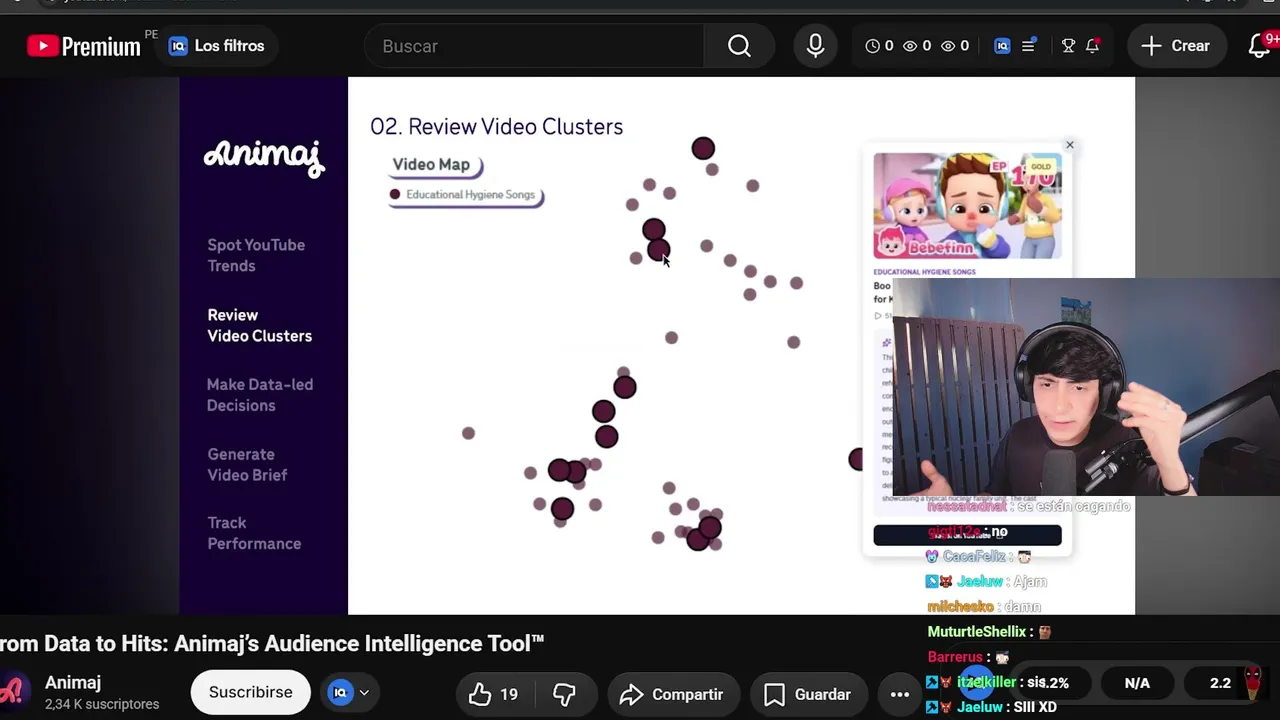Viewport: 1280px width, 720px height.
Task: Close the Bebefinn video detail card
Action: 1070,145
